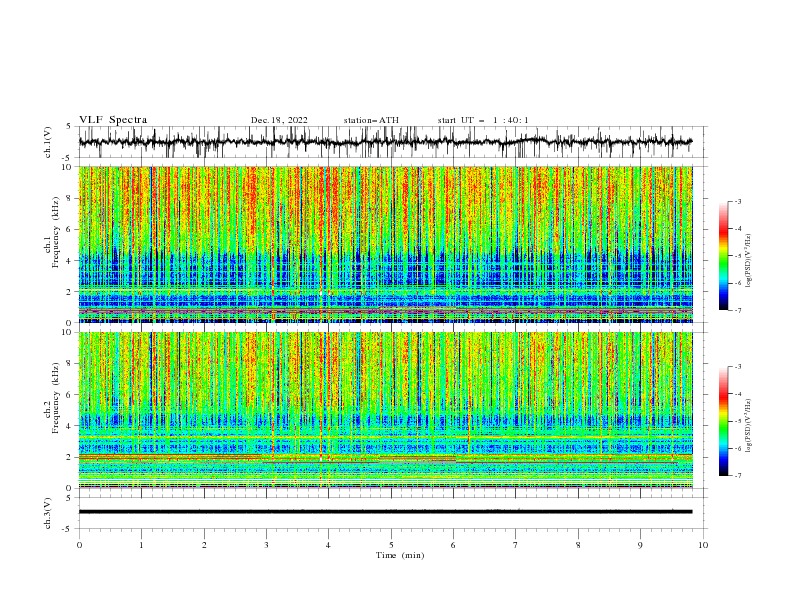The image size is (792, 612).
Task: Click the "Time (min)" axis label
Action: point(400,555)
